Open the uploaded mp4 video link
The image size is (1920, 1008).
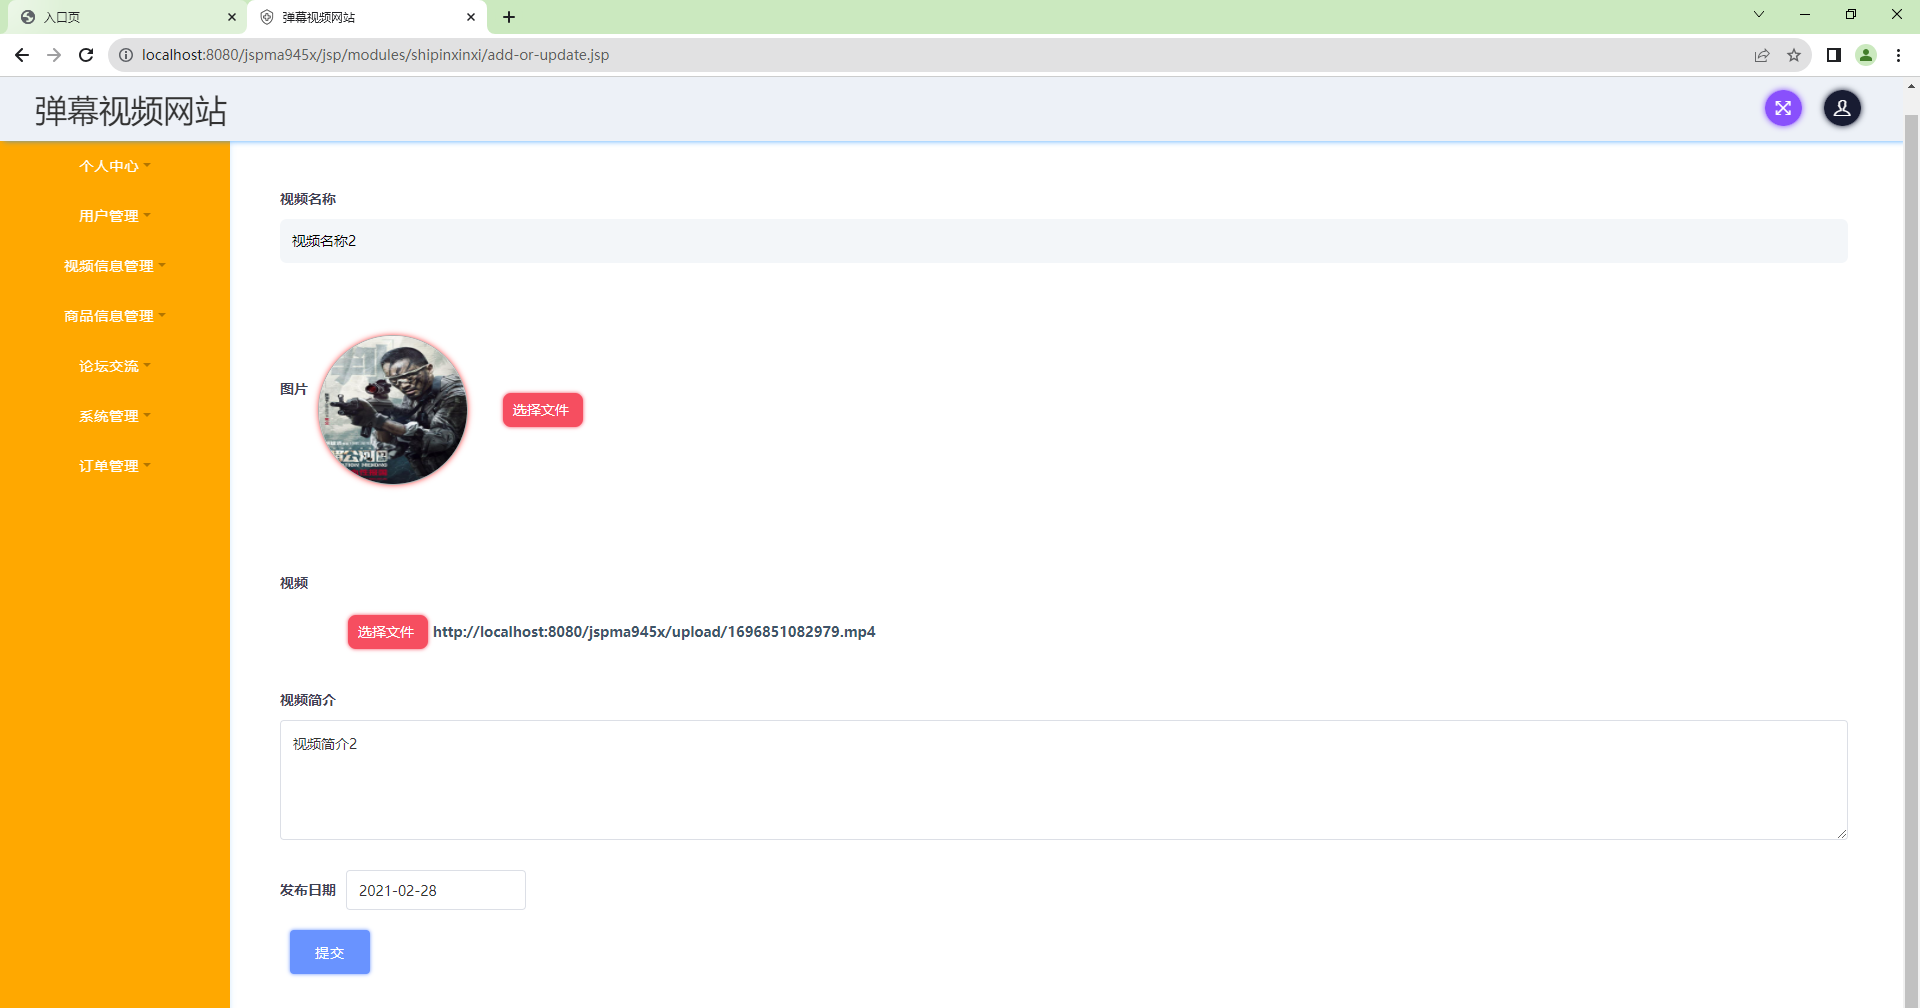coord(654,631)
